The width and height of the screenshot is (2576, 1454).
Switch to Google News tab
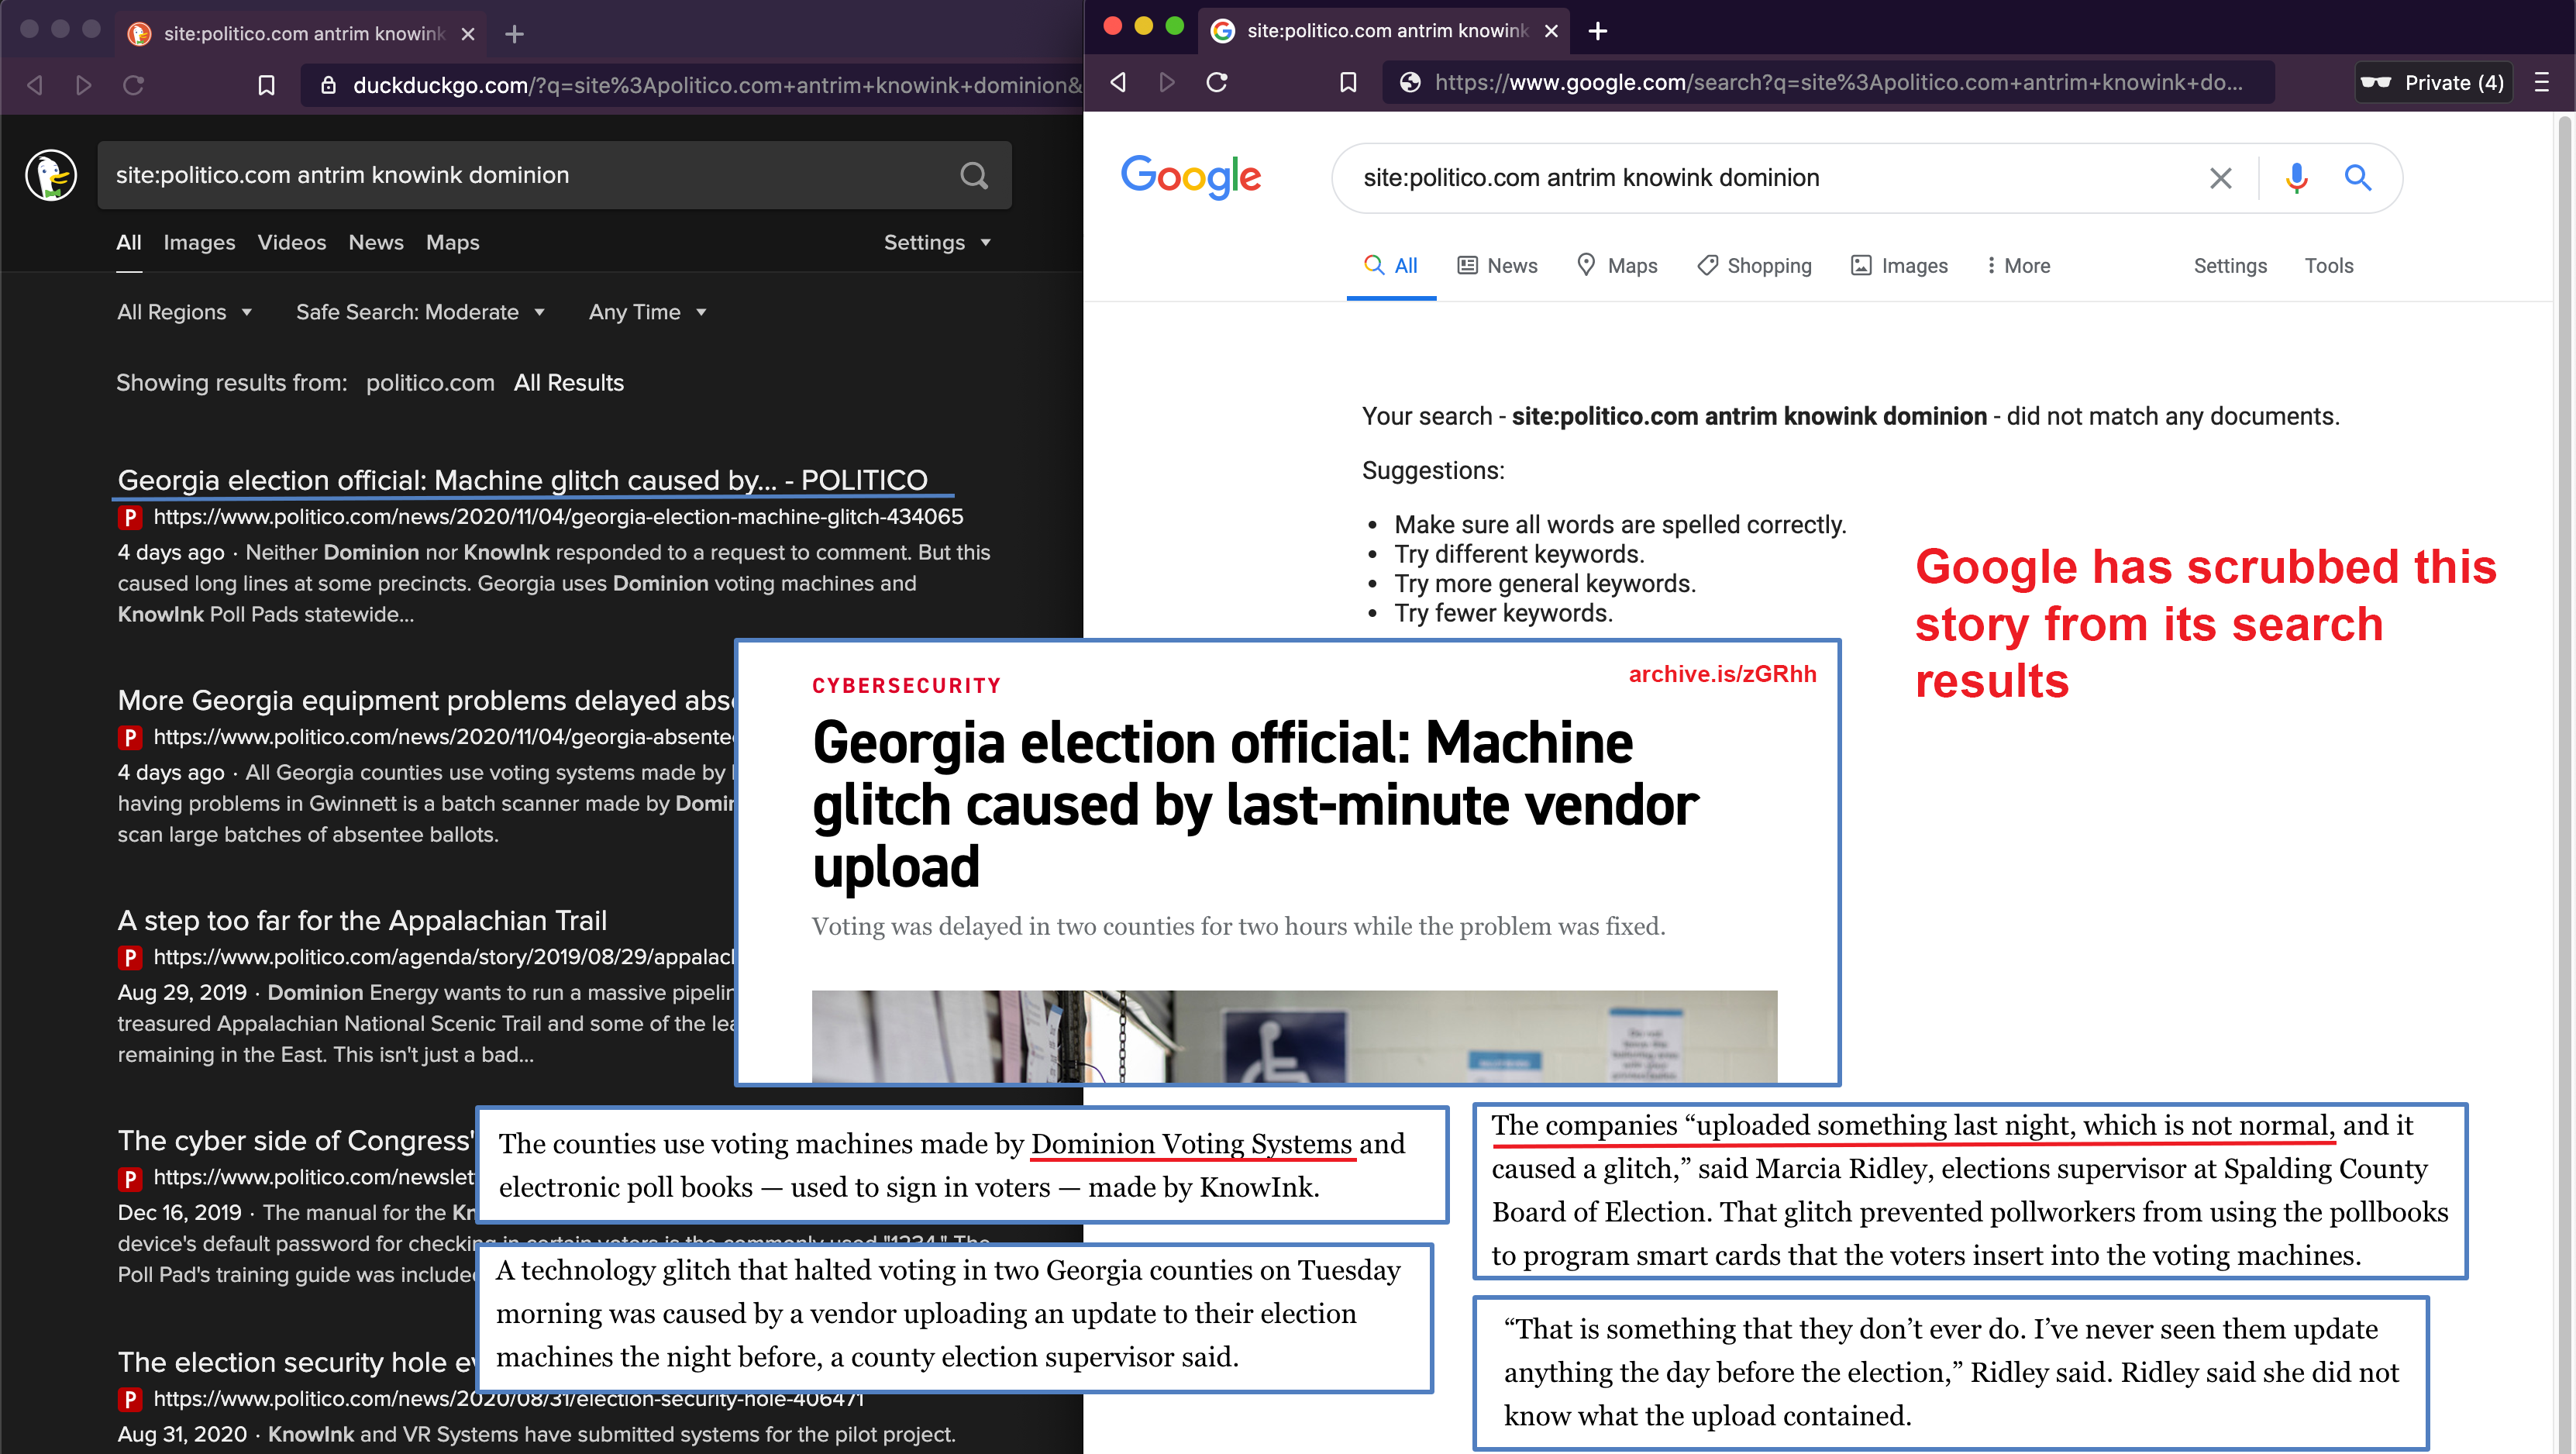[x=1497, y=266]
